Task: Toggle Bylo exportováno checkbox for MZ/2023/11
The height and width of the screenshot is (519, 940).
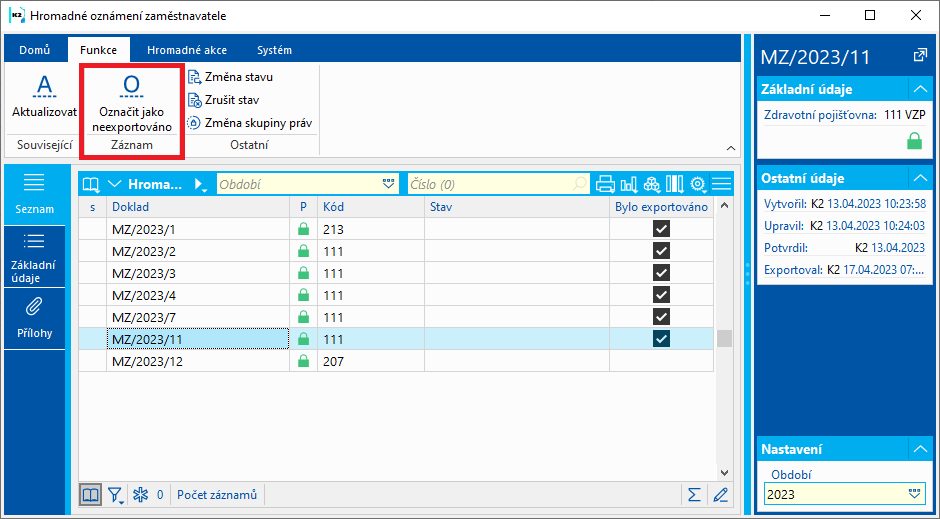Action: pos(661,339)
